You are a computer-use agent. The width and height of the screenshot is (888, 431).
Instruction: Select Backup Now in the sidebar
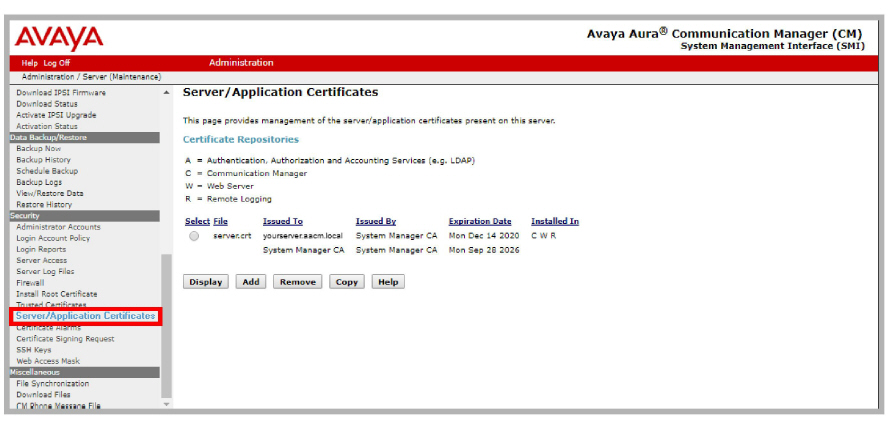tap(39, 148)
